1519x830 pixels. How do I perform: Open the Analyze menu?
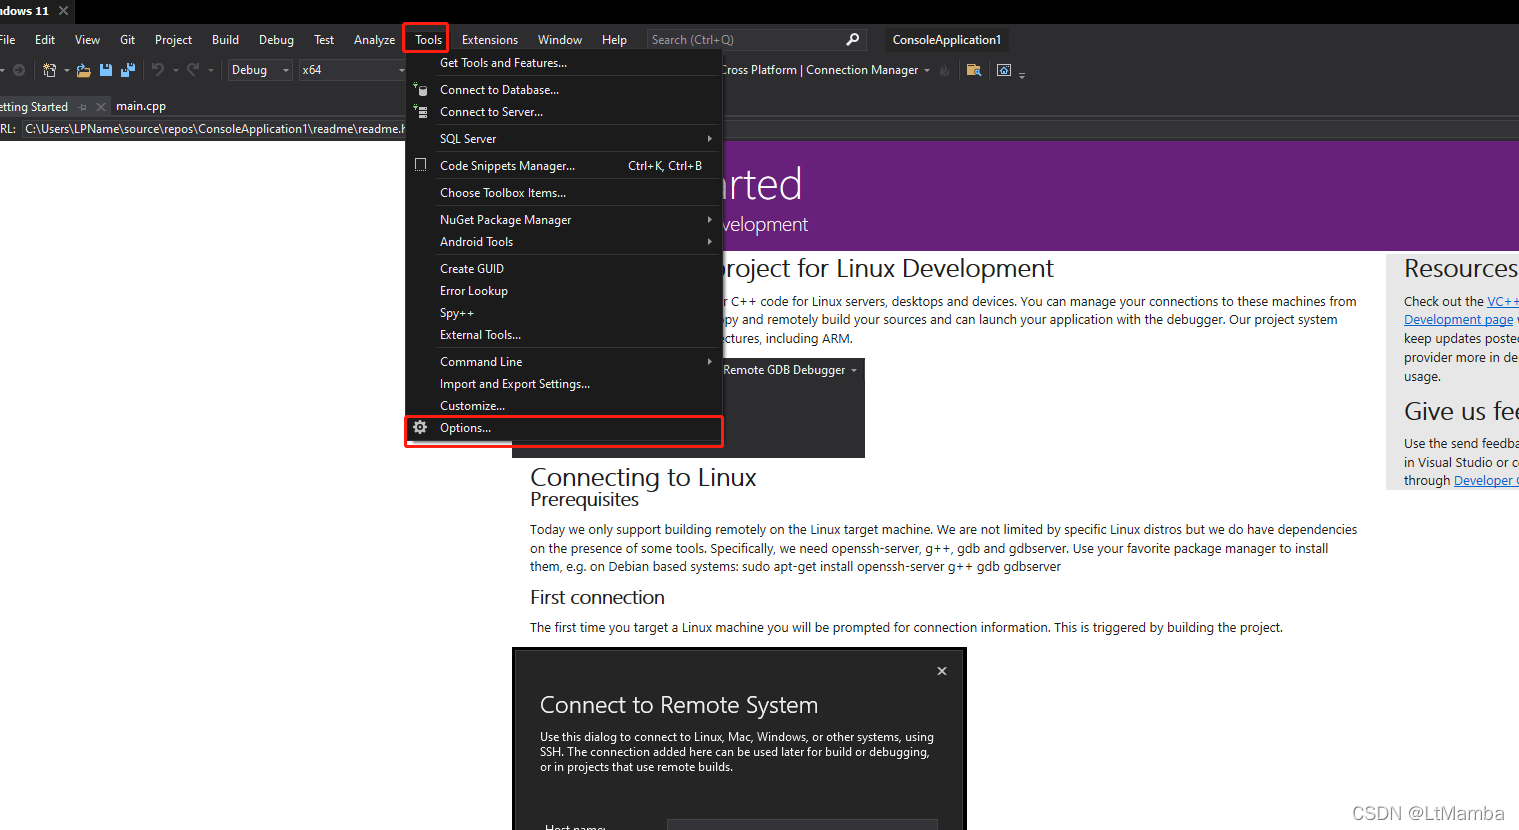[x=374, y=40]
